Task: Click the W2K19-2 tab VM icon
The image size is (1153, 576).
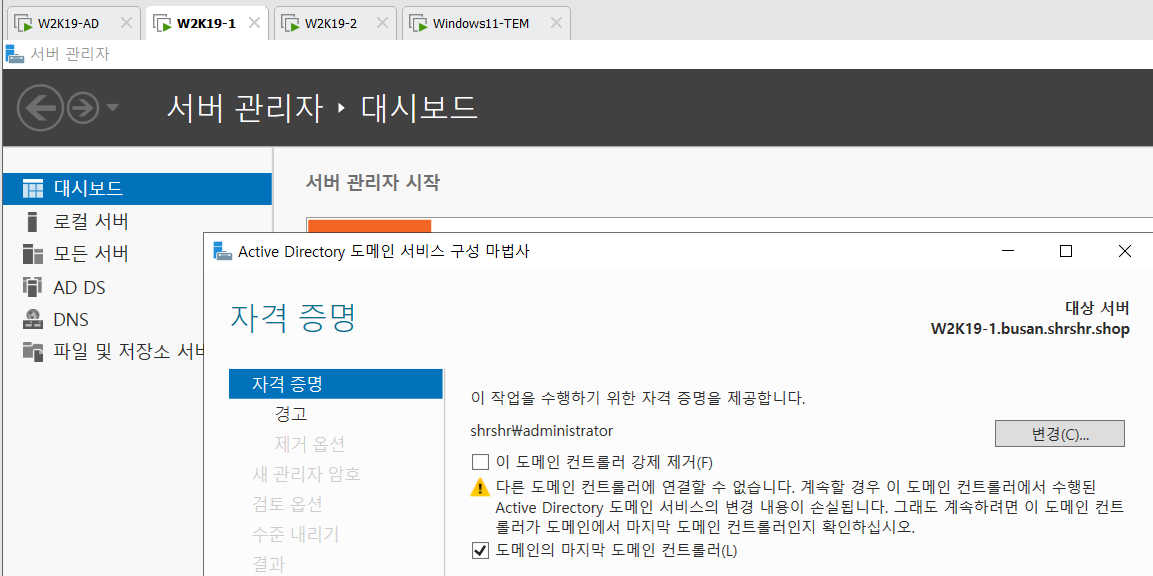Action: pos(290,23)
